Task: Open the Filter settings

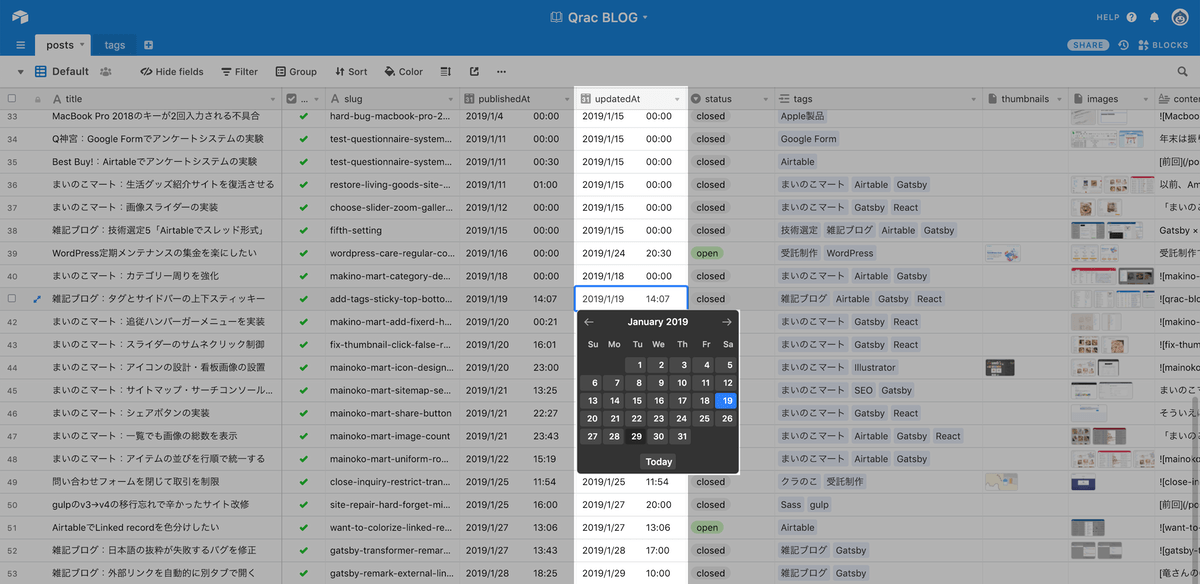Action: pyautogui.click(x=239, y=71)
